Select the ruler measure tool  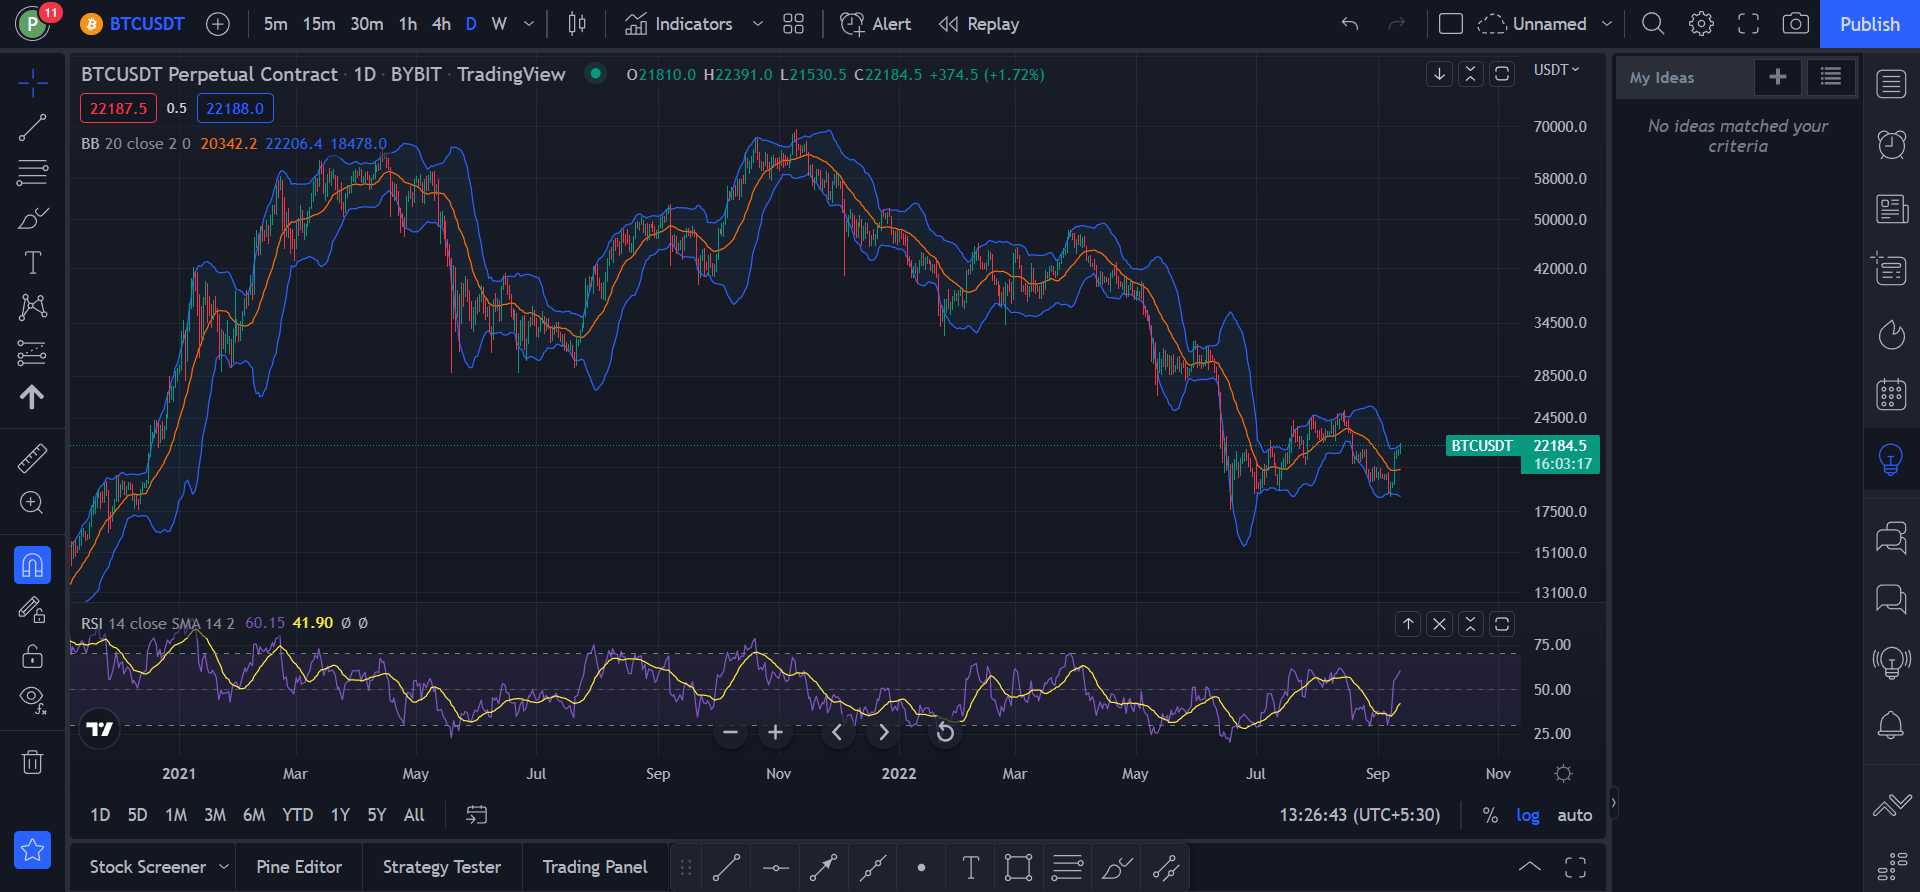(x=32, y=459)
